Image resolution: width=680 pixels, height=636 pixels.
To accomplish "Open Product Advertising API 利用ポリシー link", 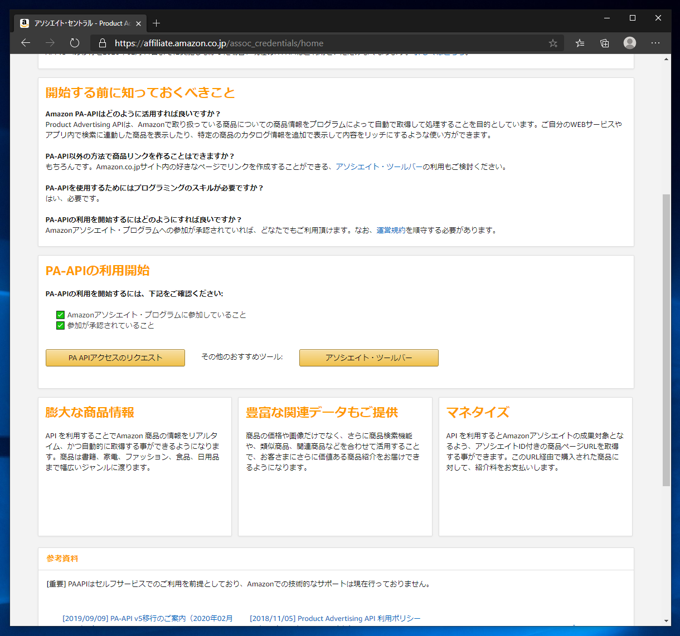I will click(335, 618).
